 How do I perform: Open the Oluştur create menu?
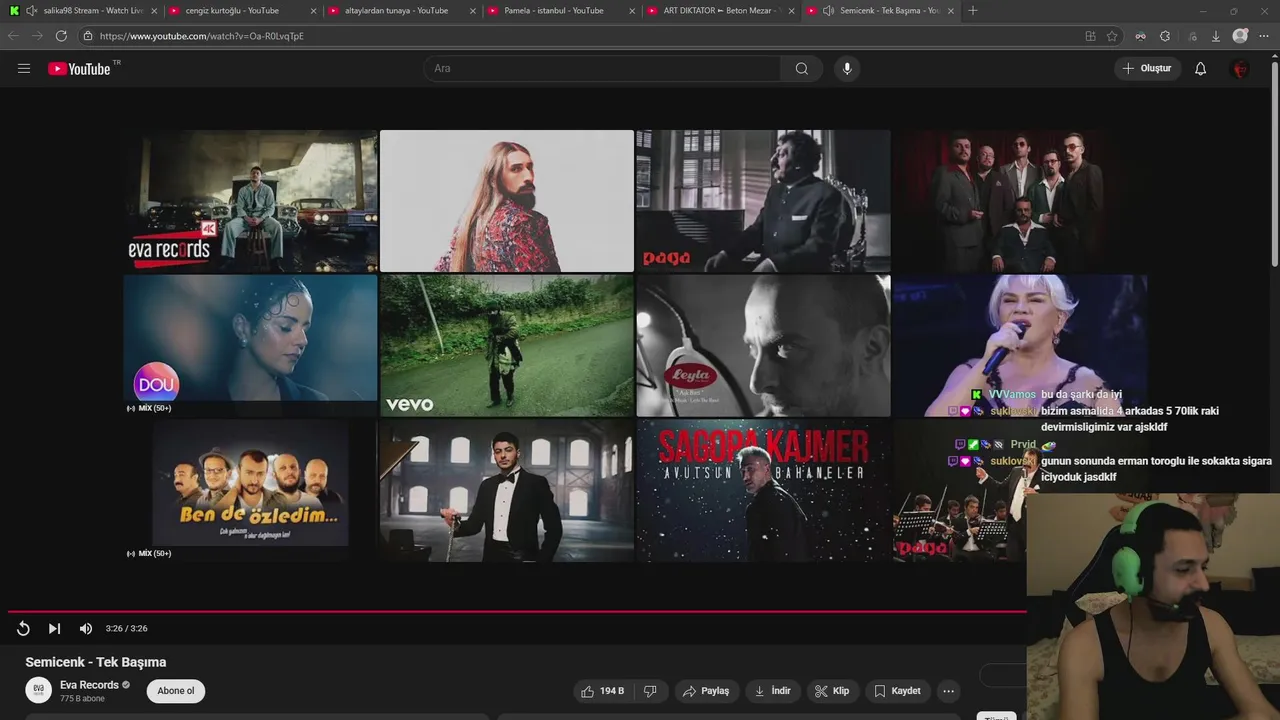[1146, 69]
